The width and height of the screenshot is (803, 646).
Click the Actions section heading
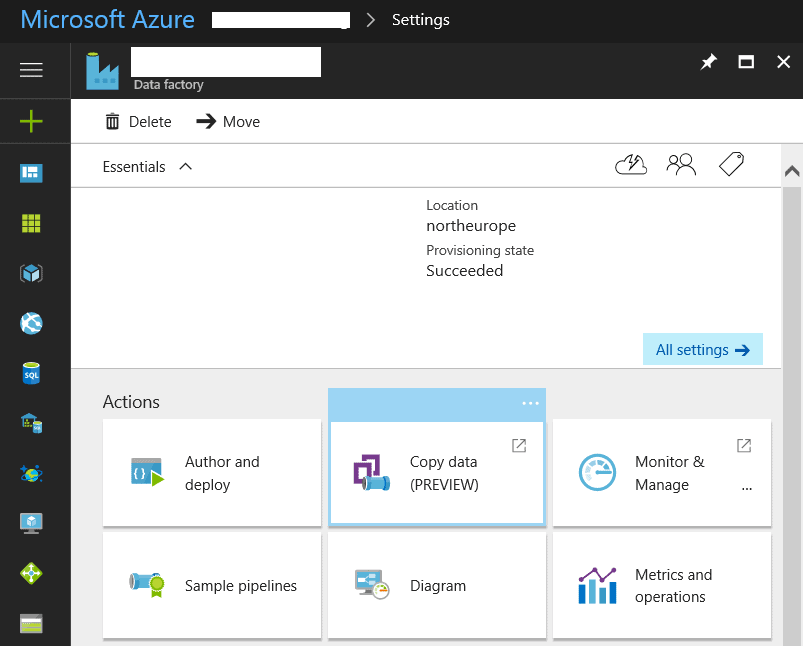(x=131, y=402)
